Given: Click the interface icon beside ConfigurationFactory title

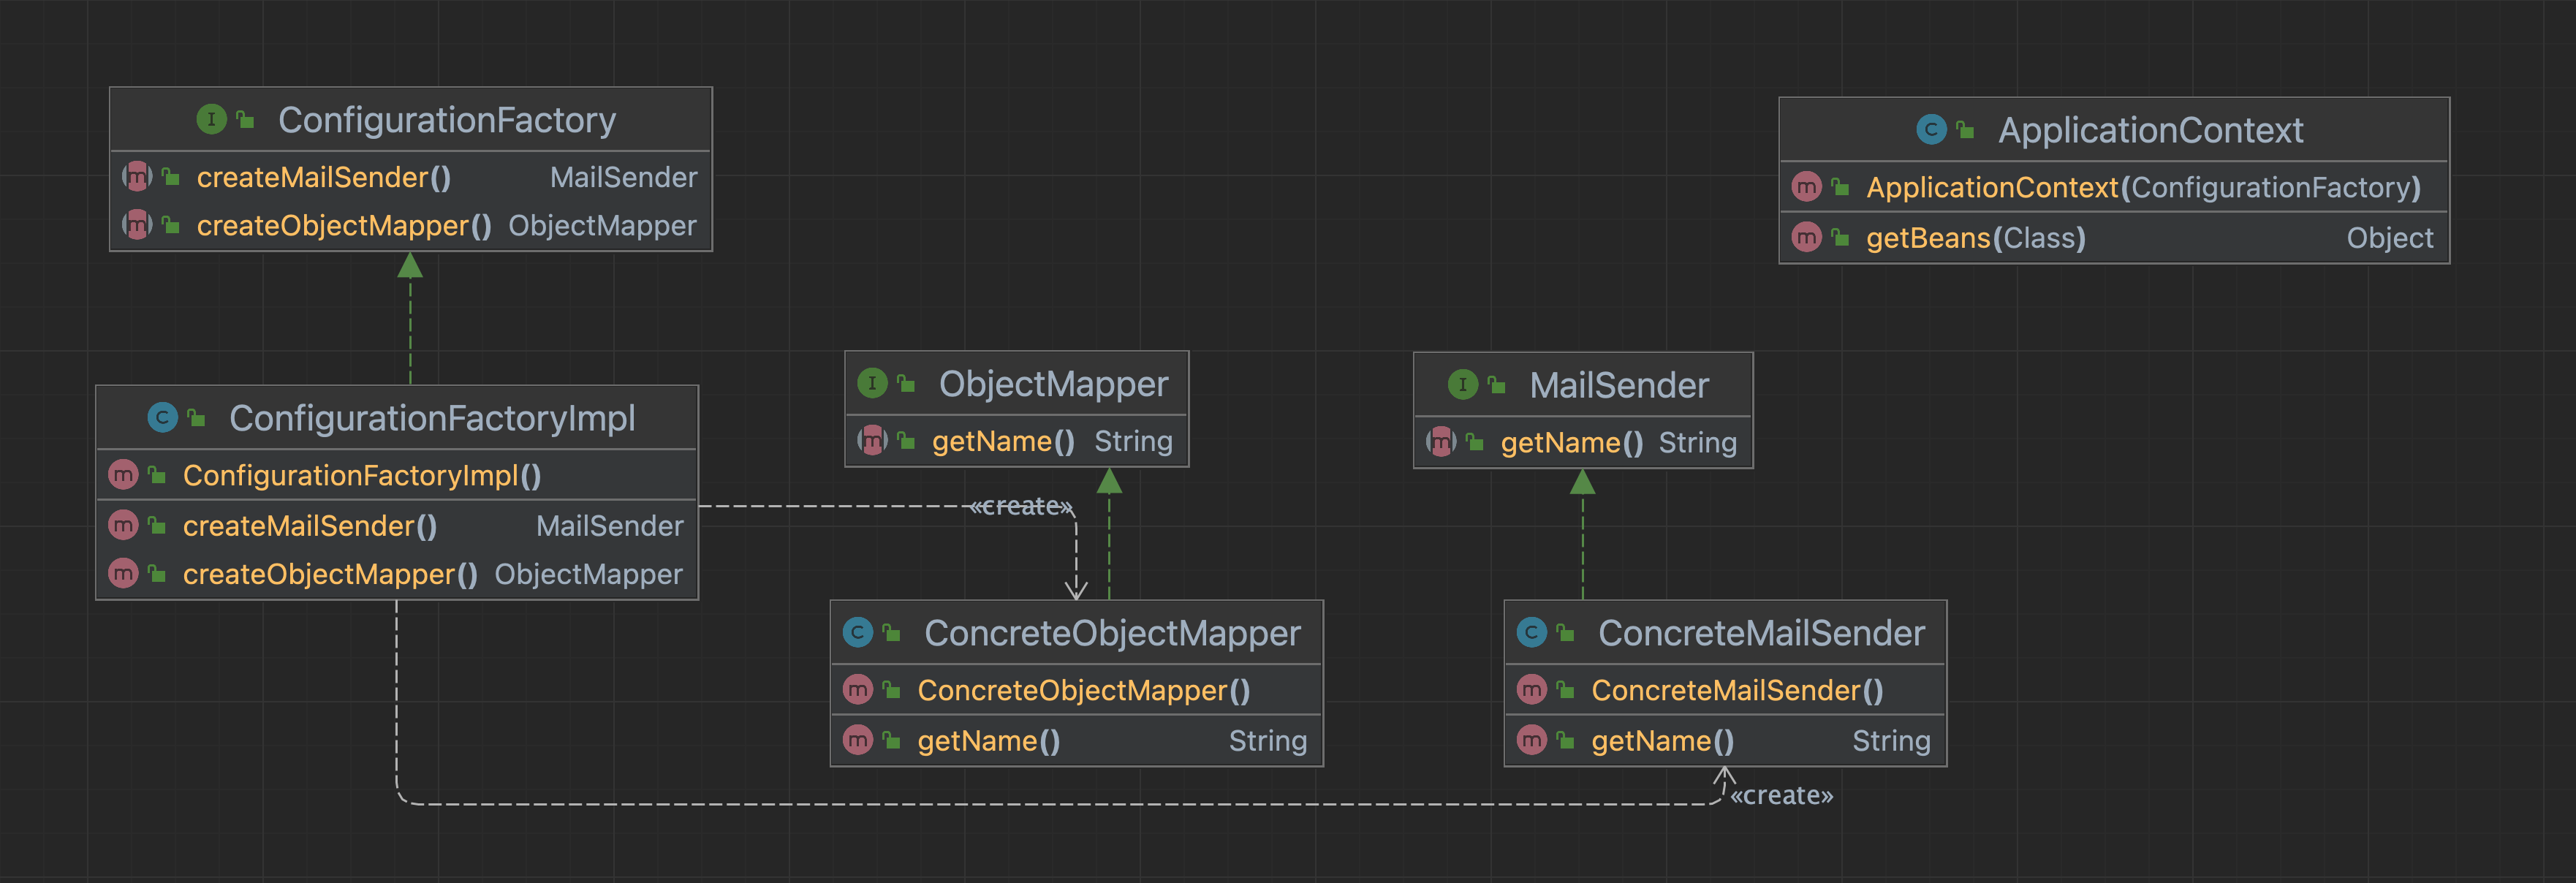Looking at the screenshot, I should tap(211, 120).
